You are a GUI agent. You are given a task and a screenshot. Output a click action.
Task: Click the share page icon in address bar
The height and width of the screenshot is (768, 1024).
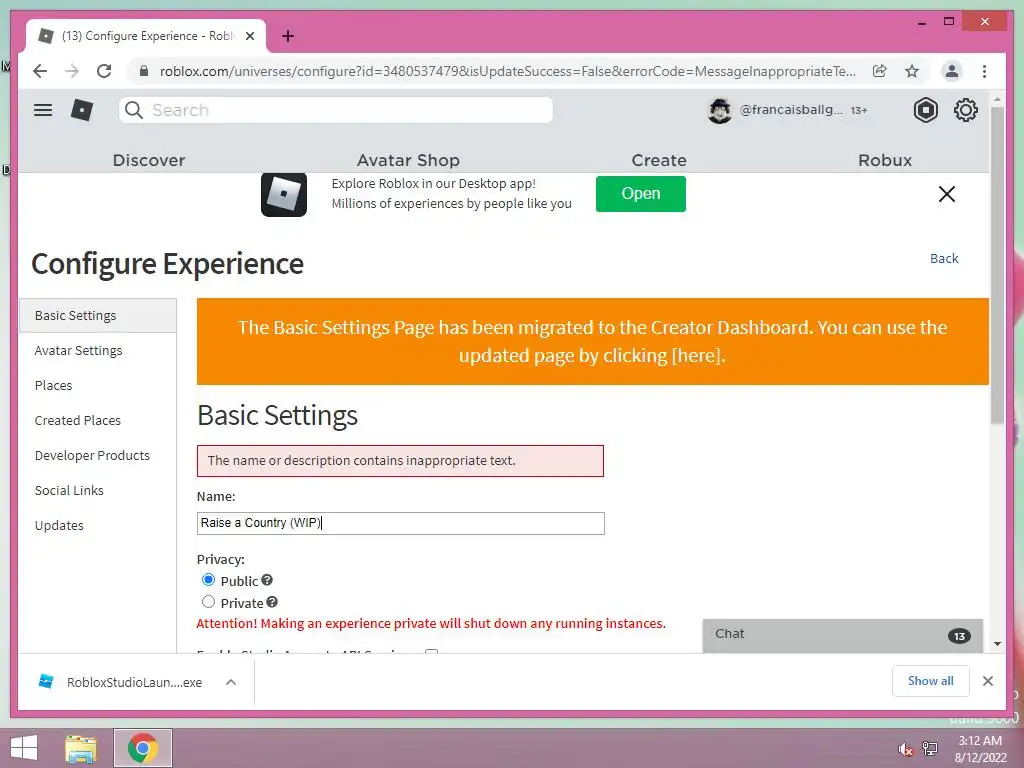tap(880, 71)
